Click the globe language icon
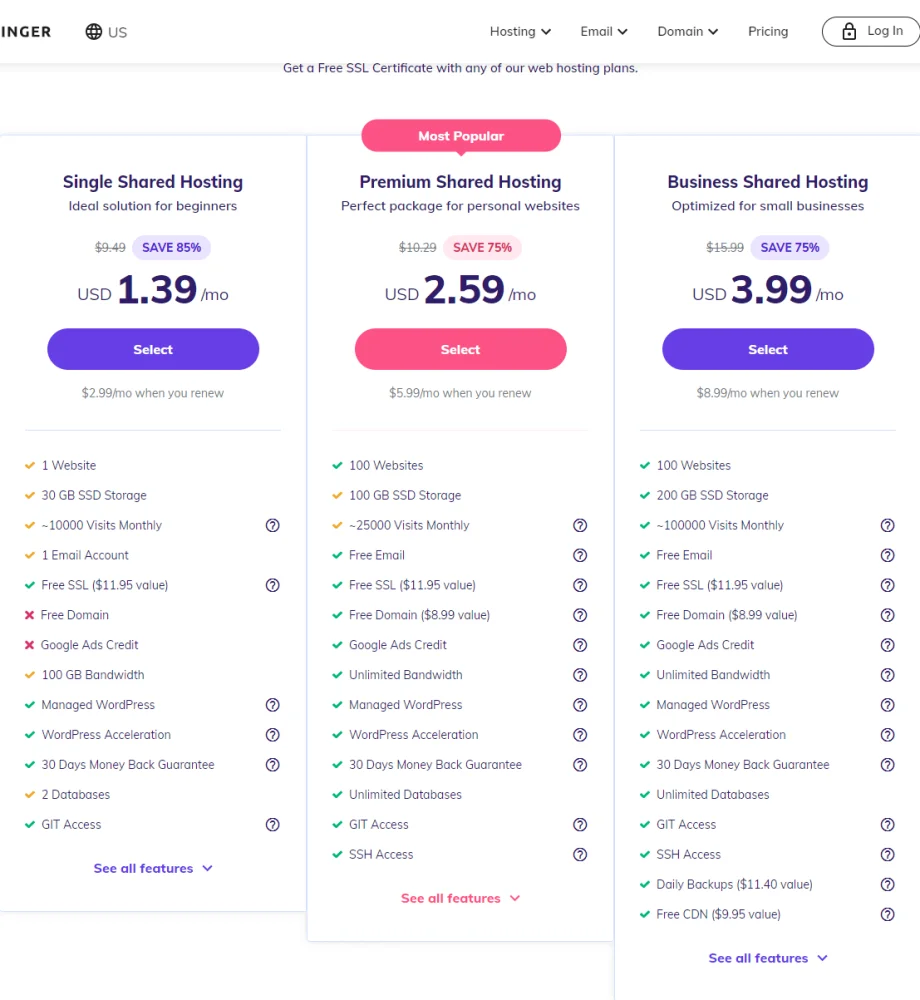920x1000 pixels. click(x=94, y=32)
